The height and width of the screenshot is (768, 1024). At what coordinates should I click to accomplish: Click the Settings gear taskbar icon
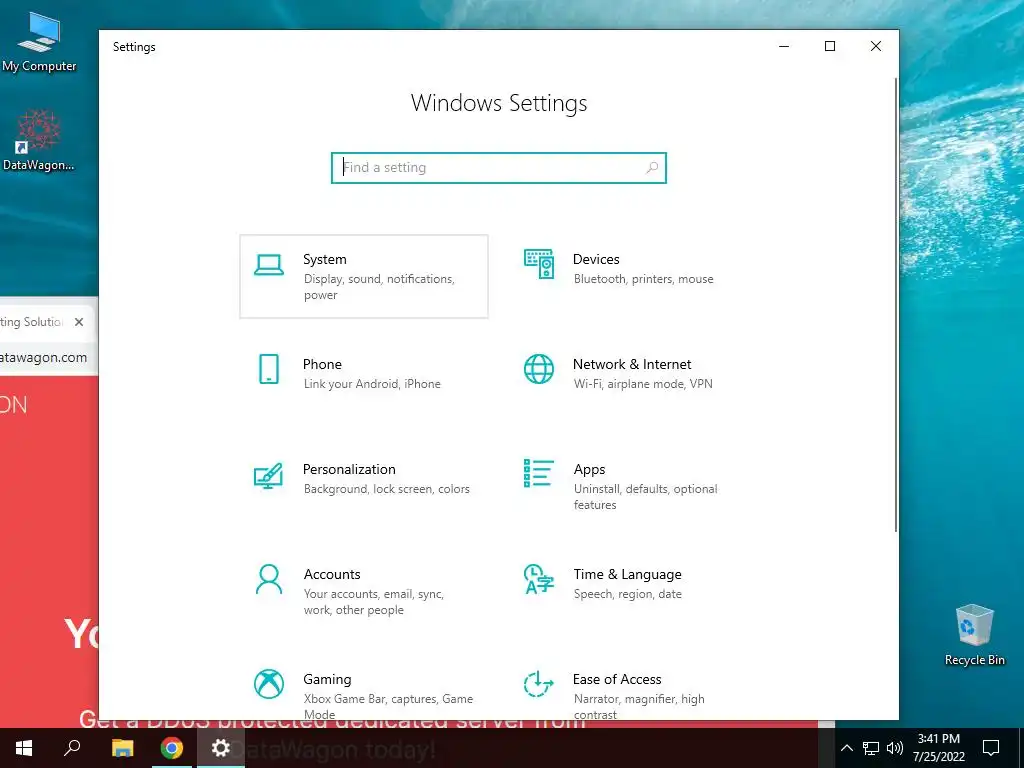tap(221, 748)
